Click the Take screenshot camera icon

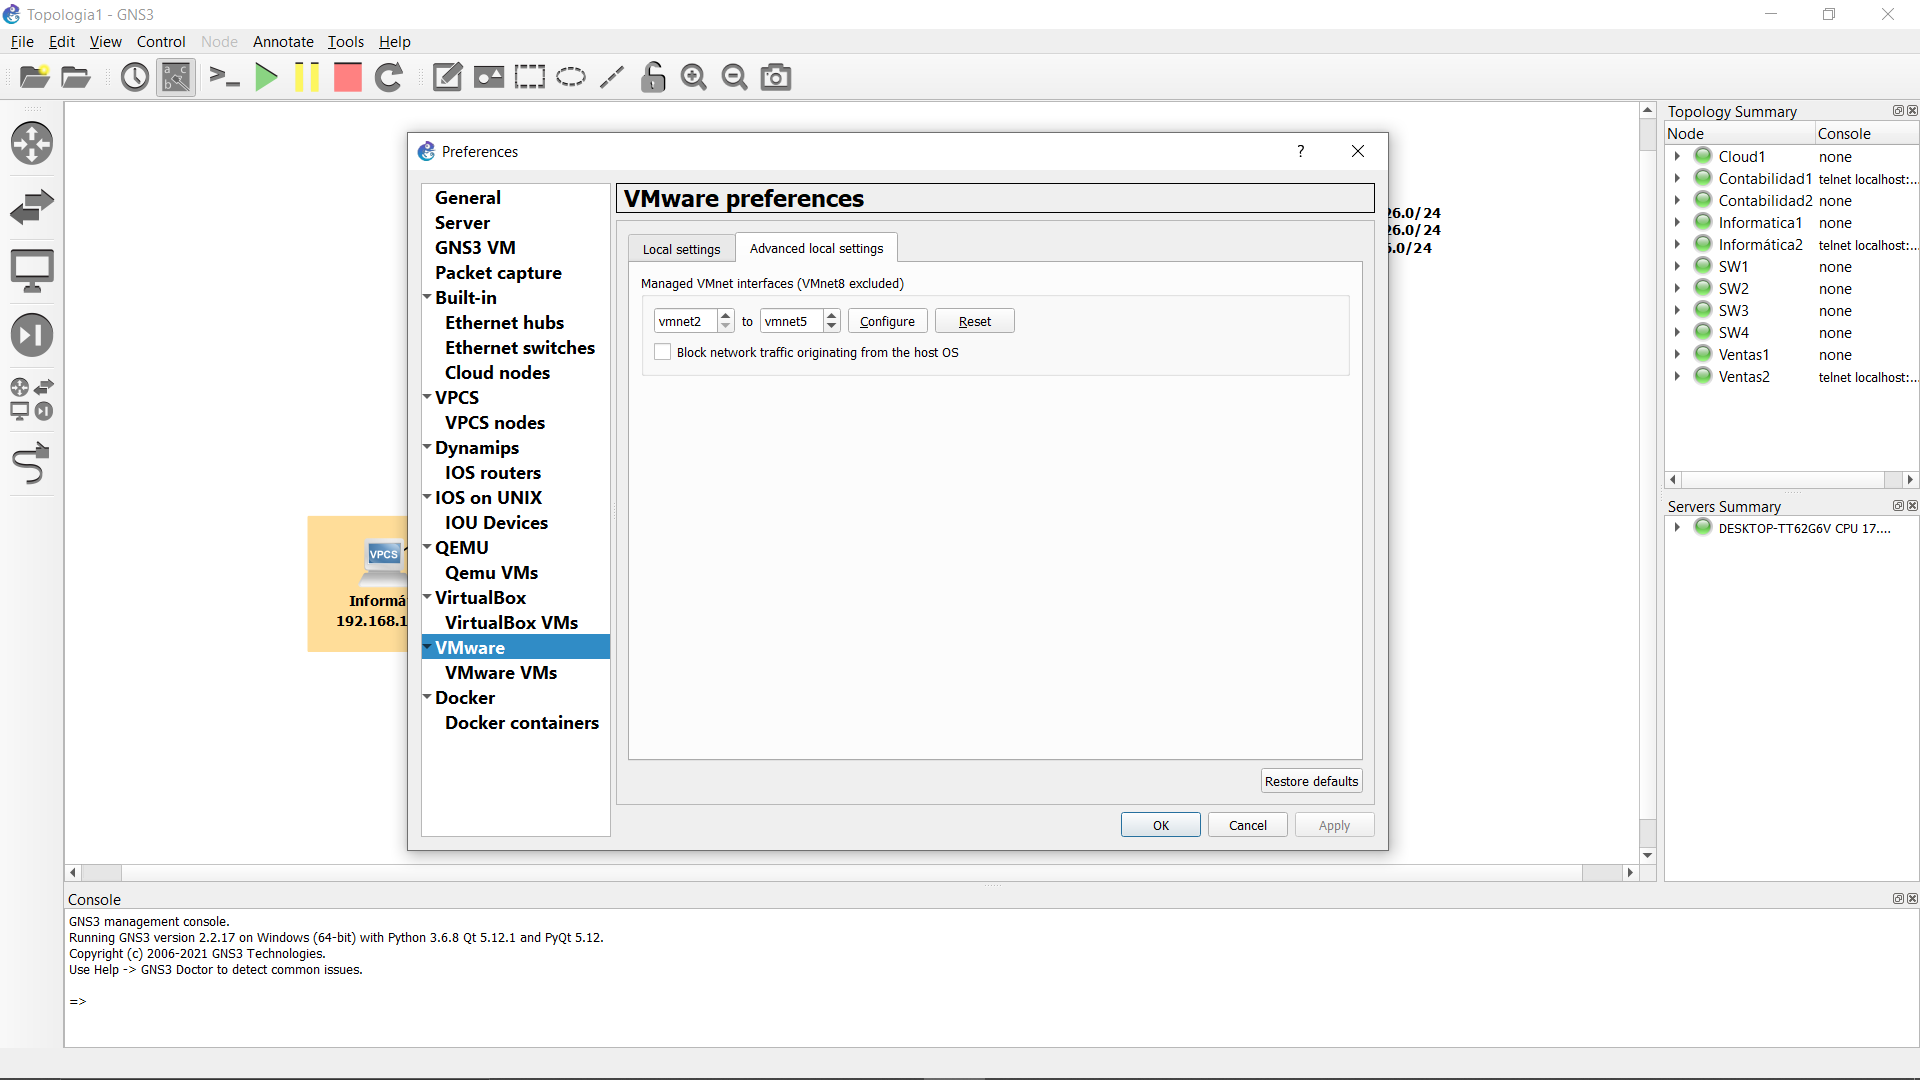click(776, 77)
